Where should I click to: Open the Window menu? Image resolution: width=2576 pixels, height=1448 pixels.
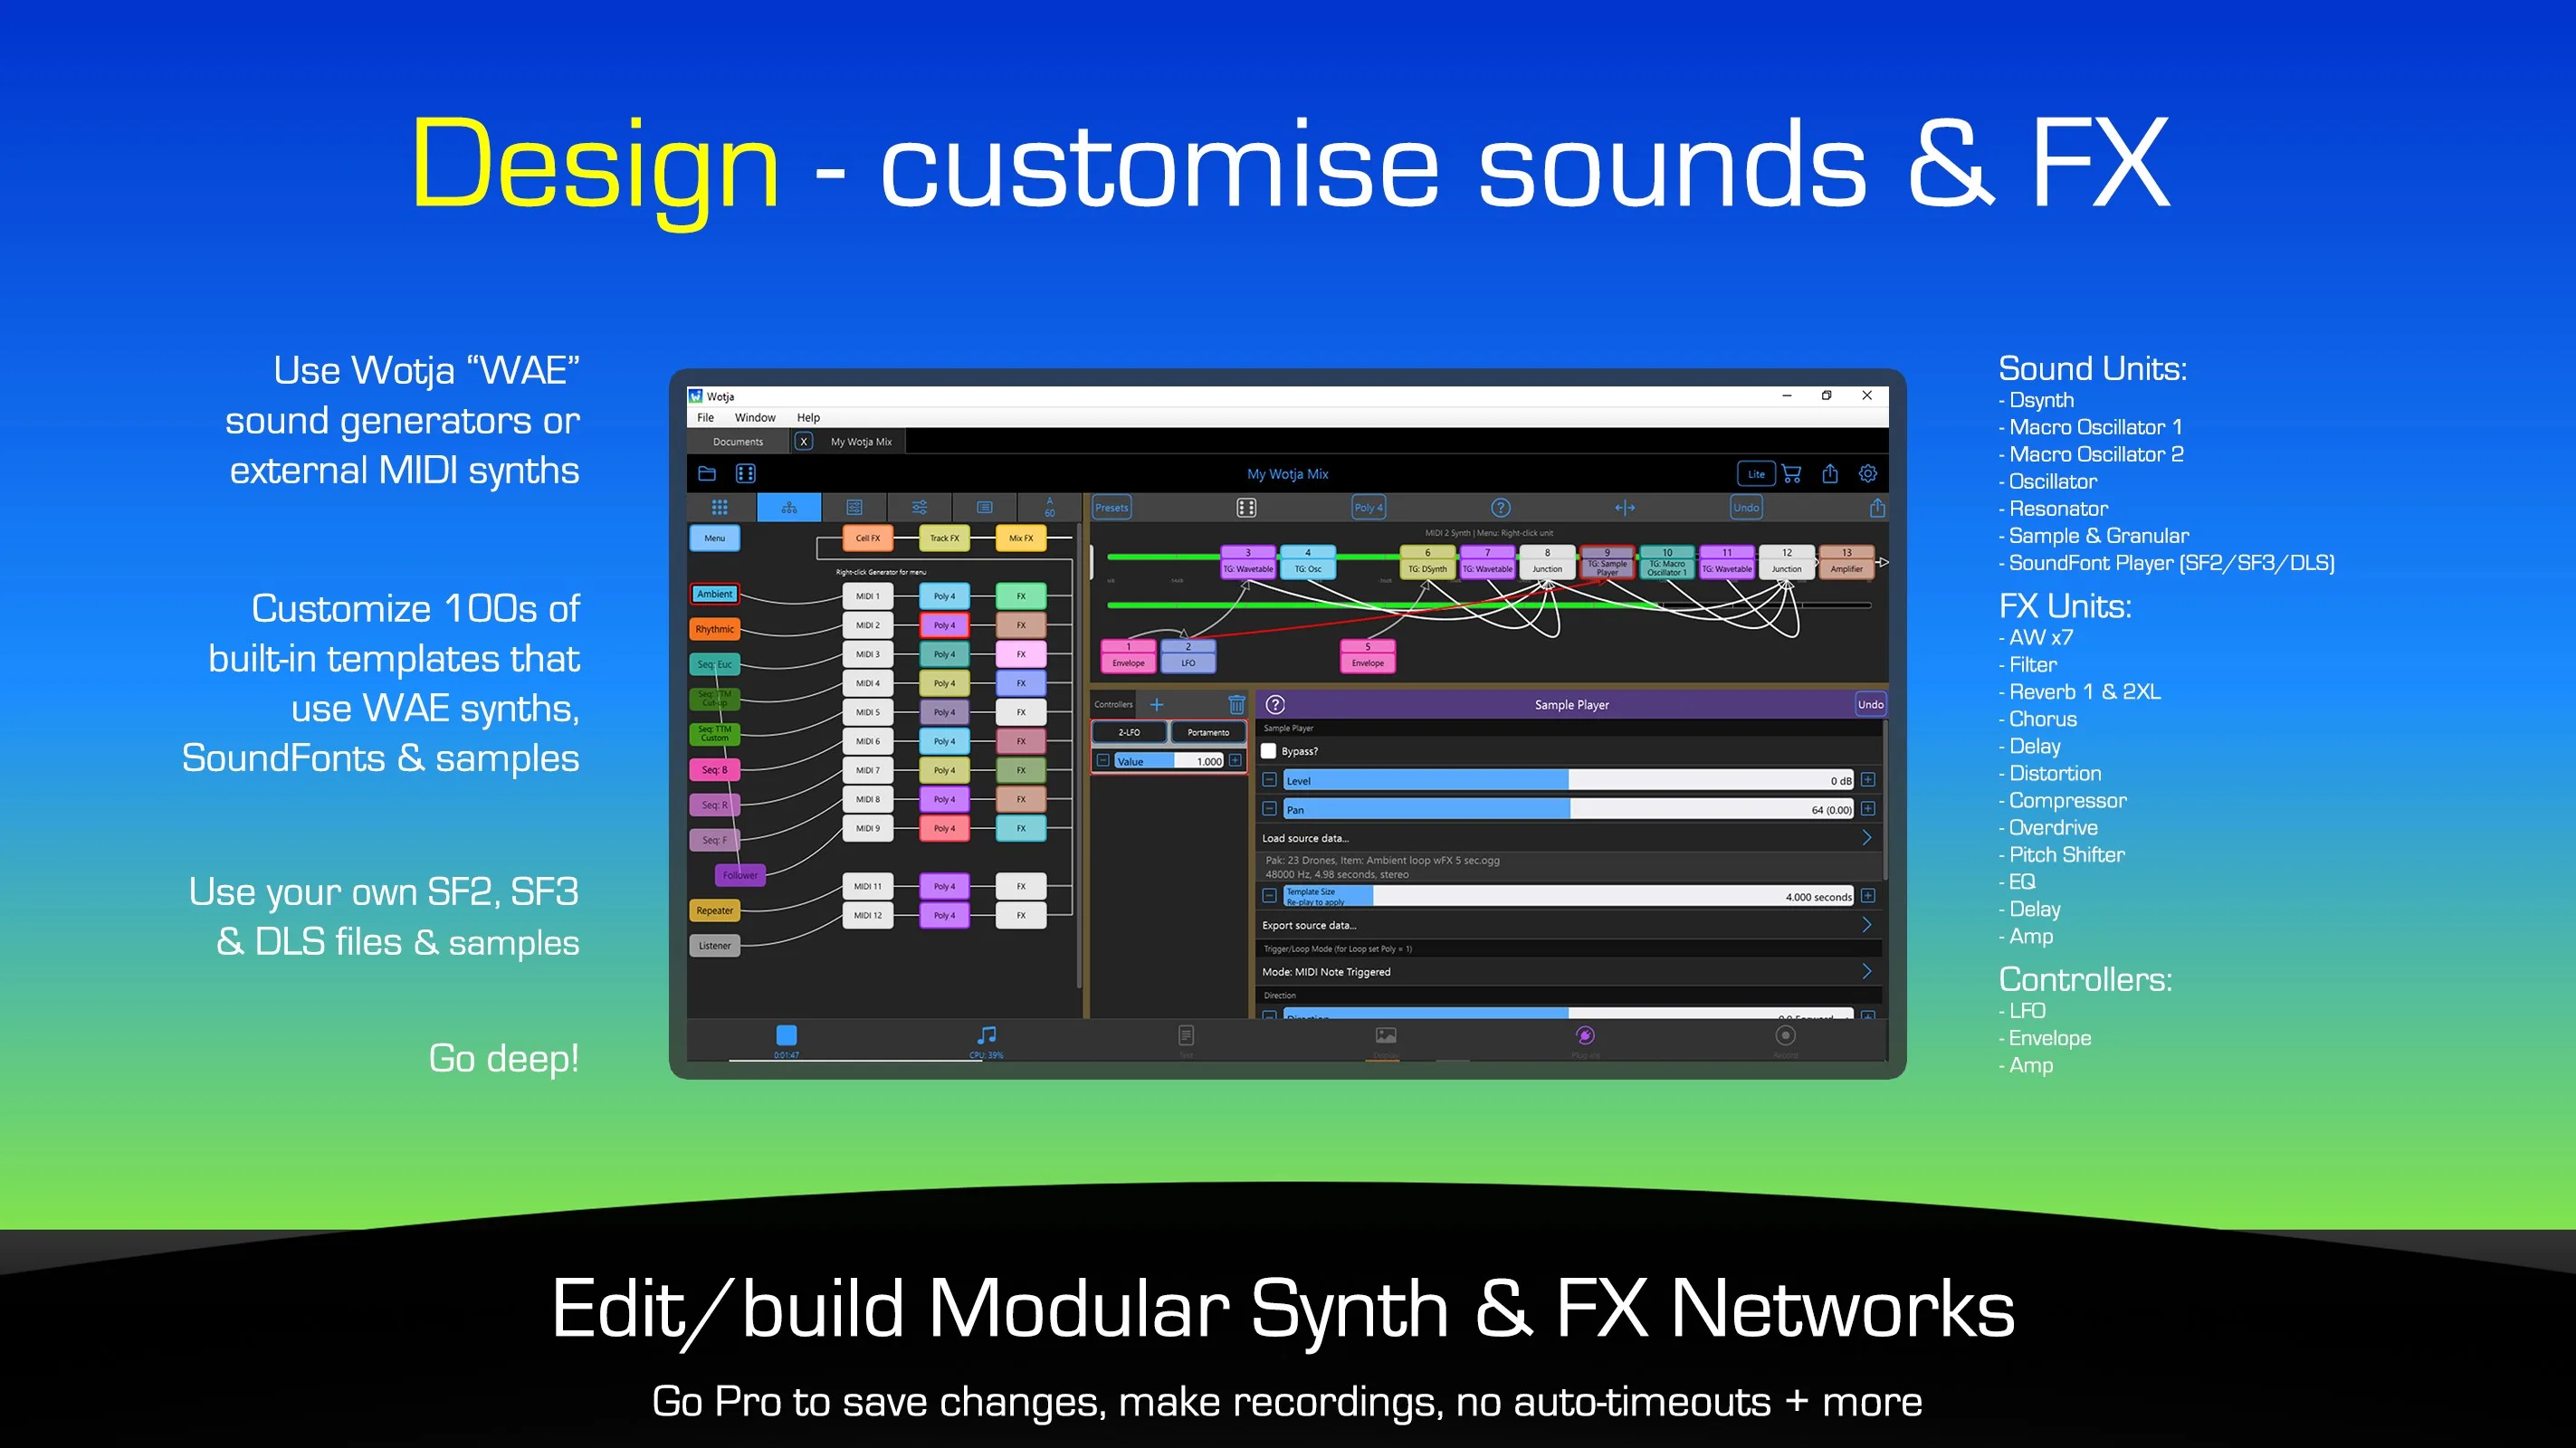pos(755,418)
